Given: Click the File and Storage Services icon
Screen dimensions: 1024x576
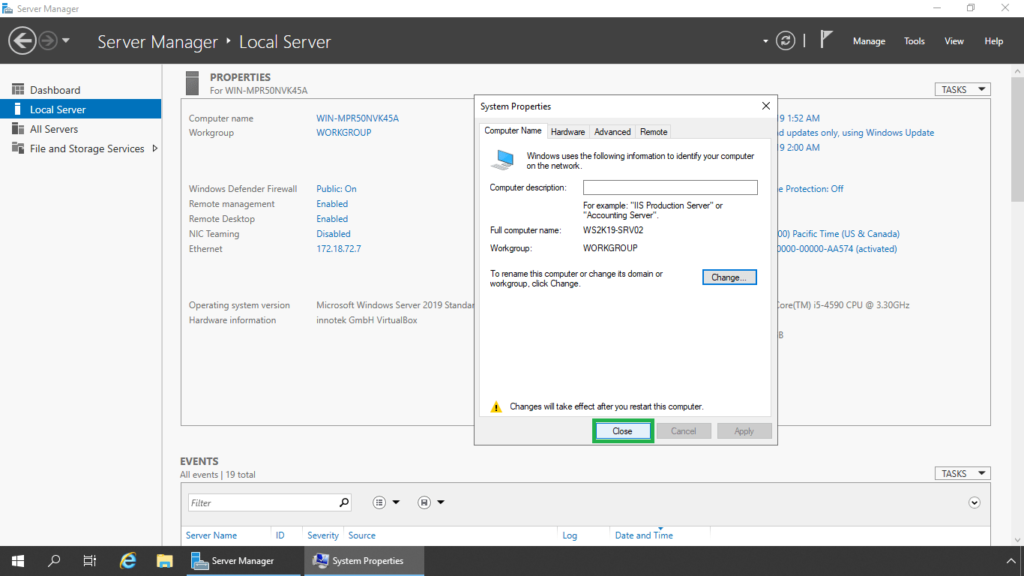Looking at the screenshot, I should pyautogui.click(x=18, y=148).
